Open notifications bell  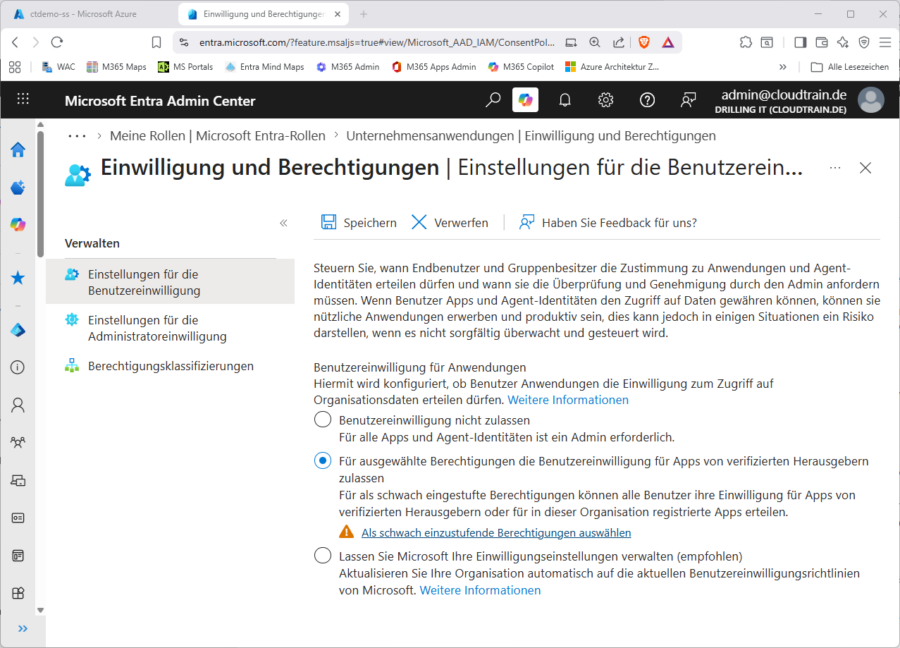click(x=565, y=100)
